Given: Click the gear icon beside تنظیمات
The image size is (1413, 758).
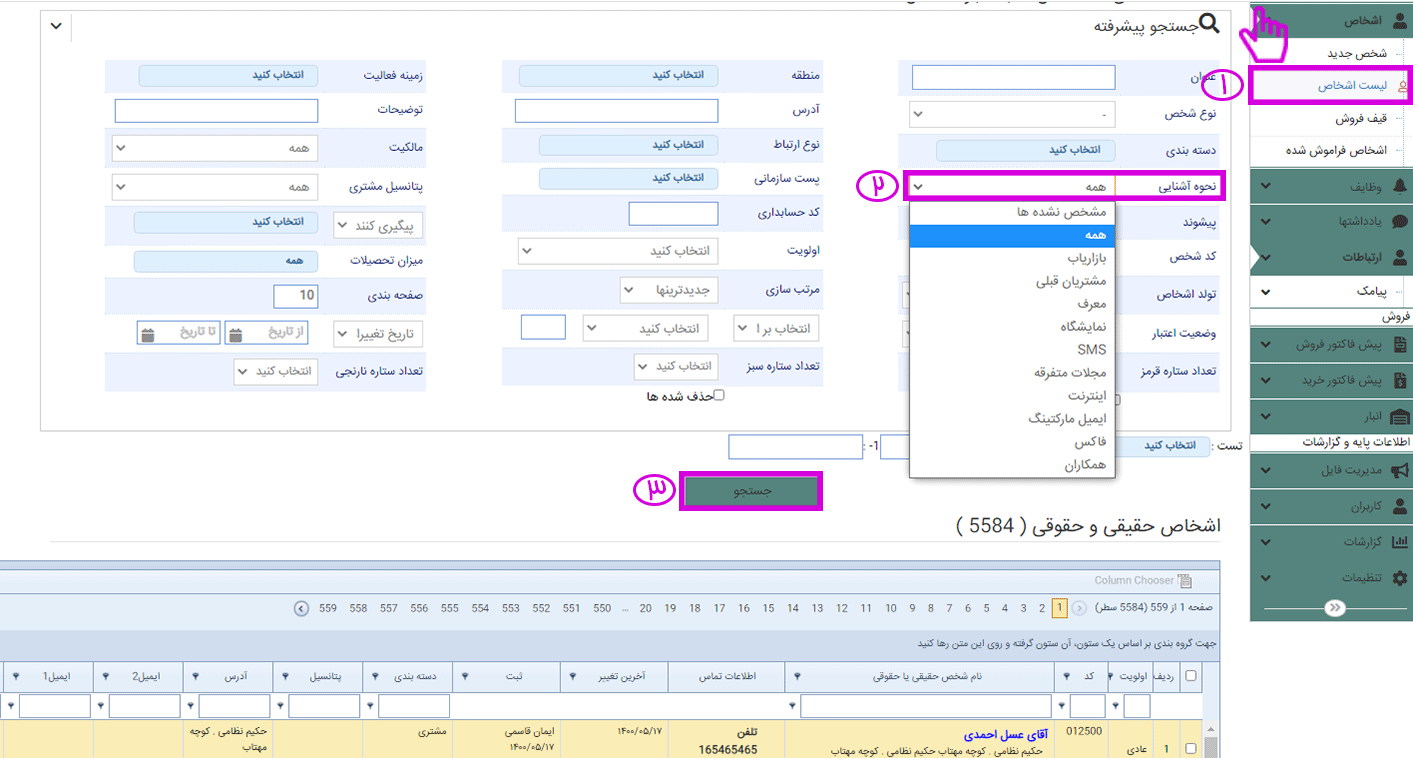Looking at the screenshot, I should click(x=1399, y=577).
